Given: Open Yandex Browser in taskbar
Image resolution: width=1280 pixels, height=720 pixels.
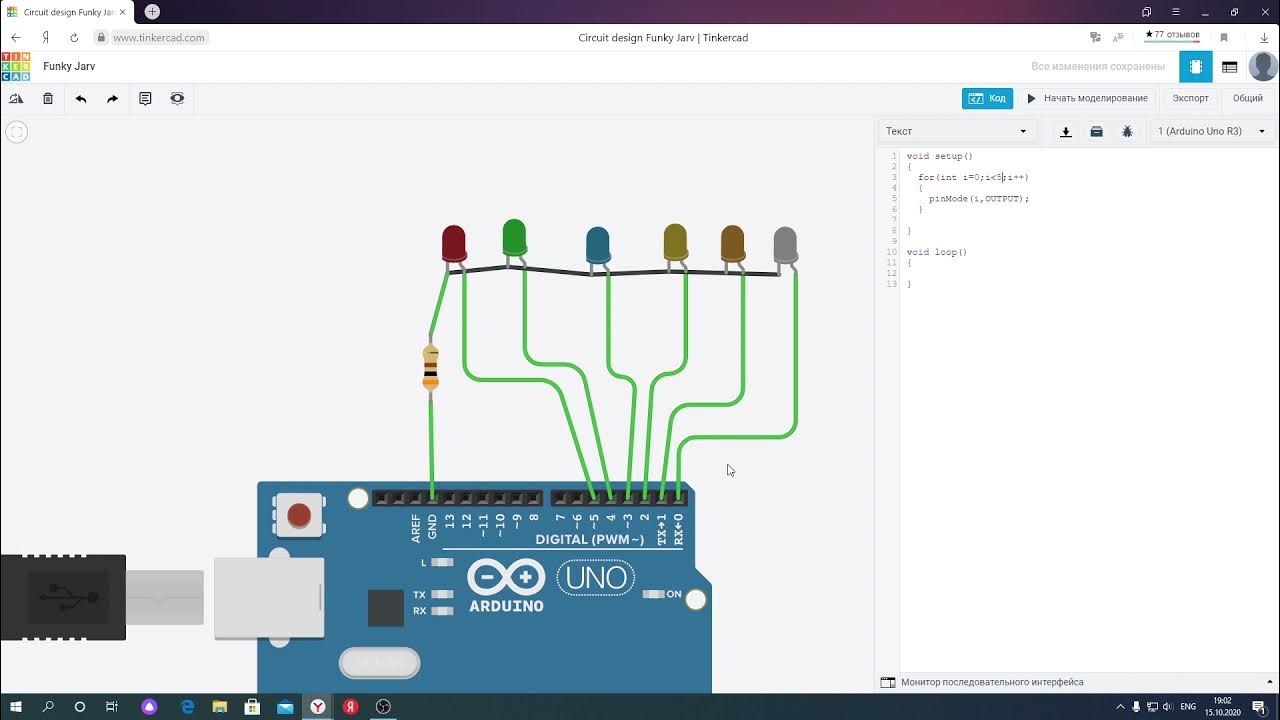Looking at the screenshot, I should pos(317,706).
